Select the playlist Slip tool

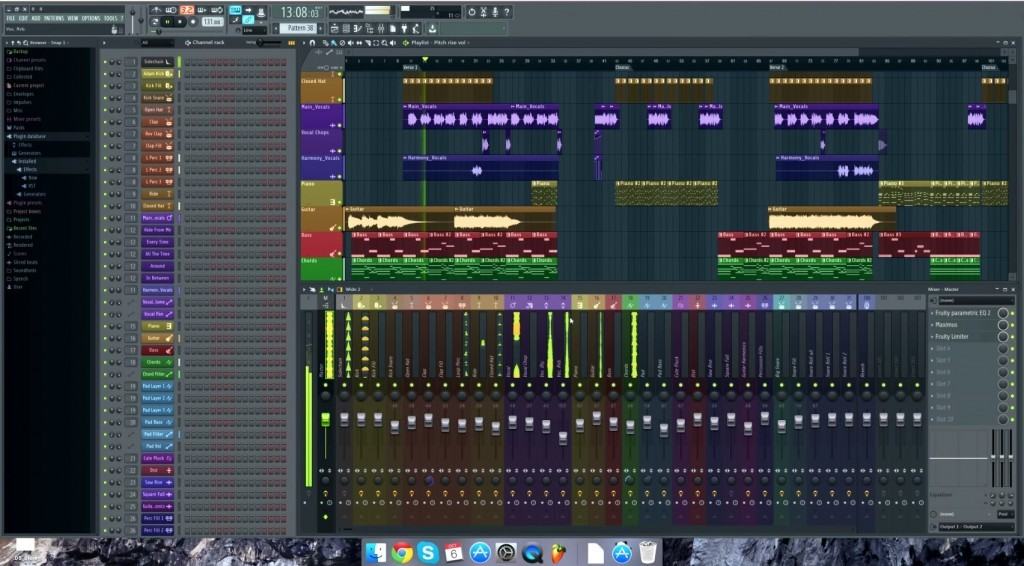(359, 43)
